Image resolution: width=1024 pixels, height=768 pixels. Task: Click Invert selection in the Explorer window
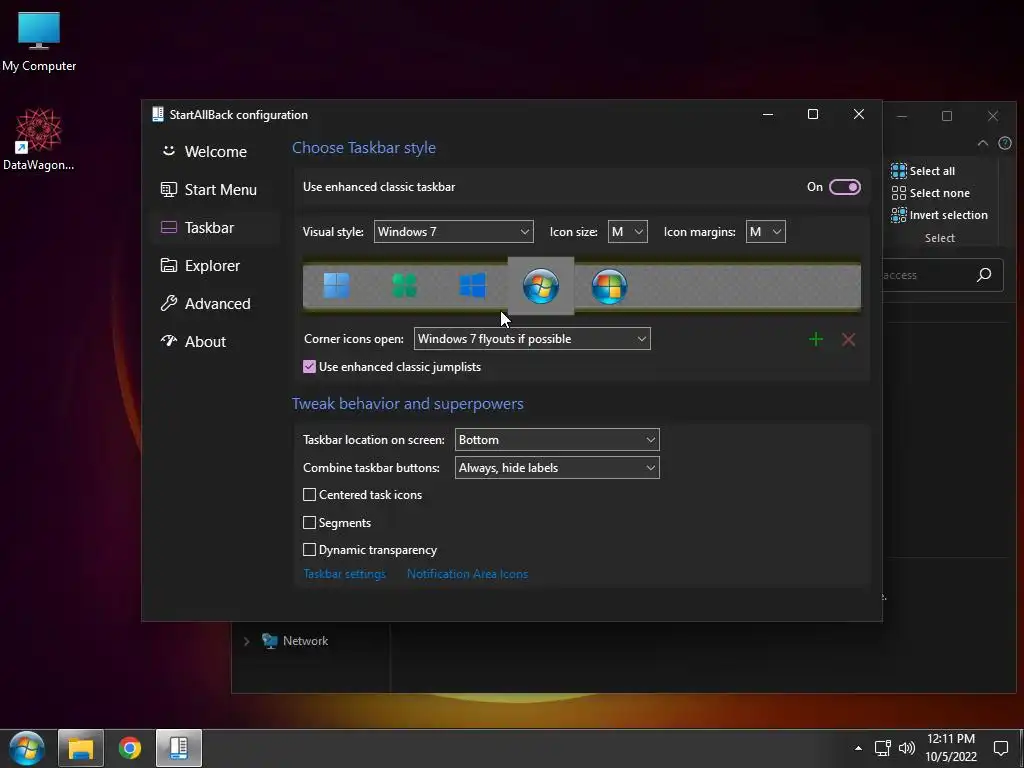[x=939, y=215]
